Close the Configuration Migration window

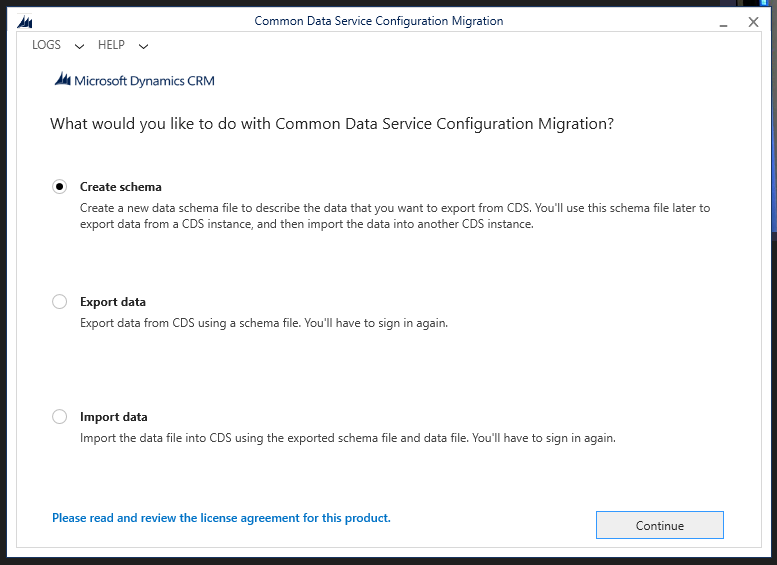[753, 21]
